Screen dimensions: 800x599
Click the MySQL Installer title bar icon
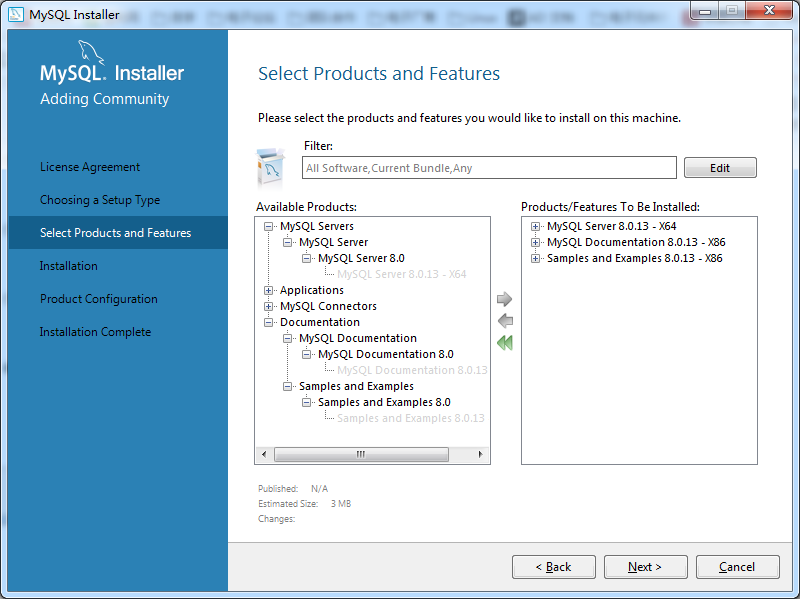pyautogui.click(x=16, y=14)
